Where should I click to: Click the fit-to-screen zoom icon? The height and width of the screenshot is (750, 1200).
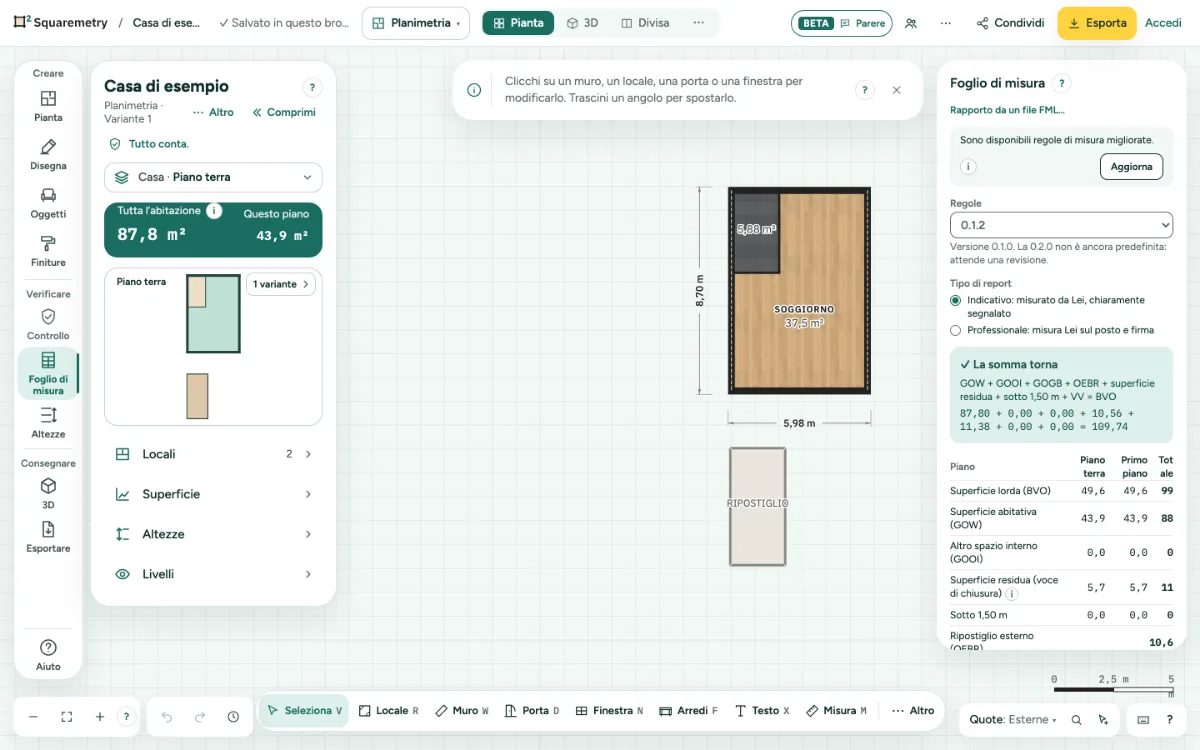coord(67,717)
